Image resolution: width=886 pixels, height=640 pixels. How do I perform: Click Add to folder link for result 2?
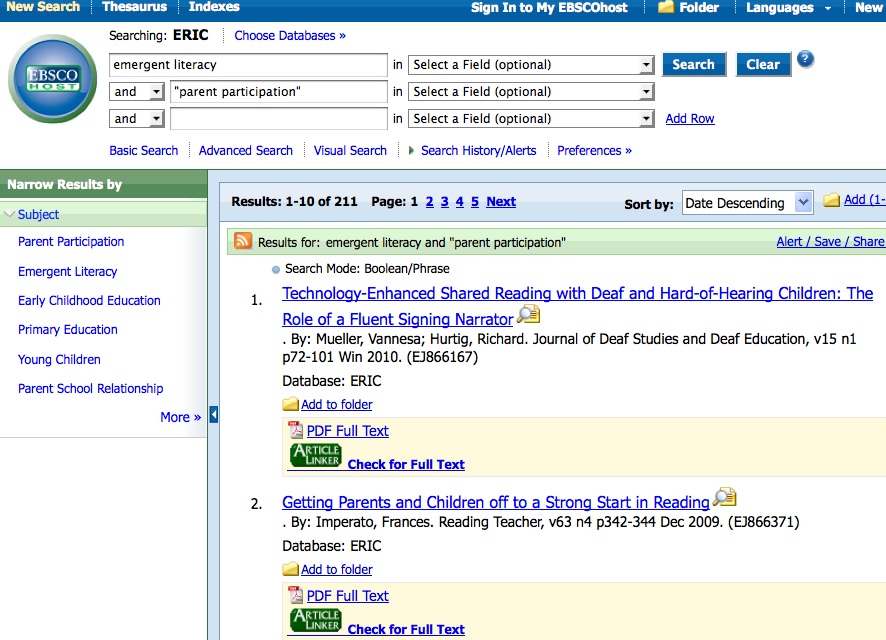(x=337, y=569)
